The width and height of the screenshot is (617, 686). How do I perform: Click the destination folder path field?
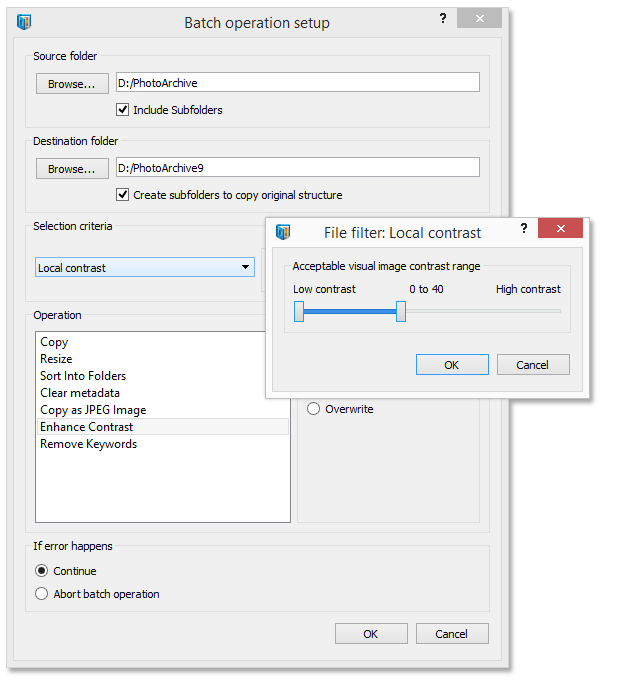298,167
